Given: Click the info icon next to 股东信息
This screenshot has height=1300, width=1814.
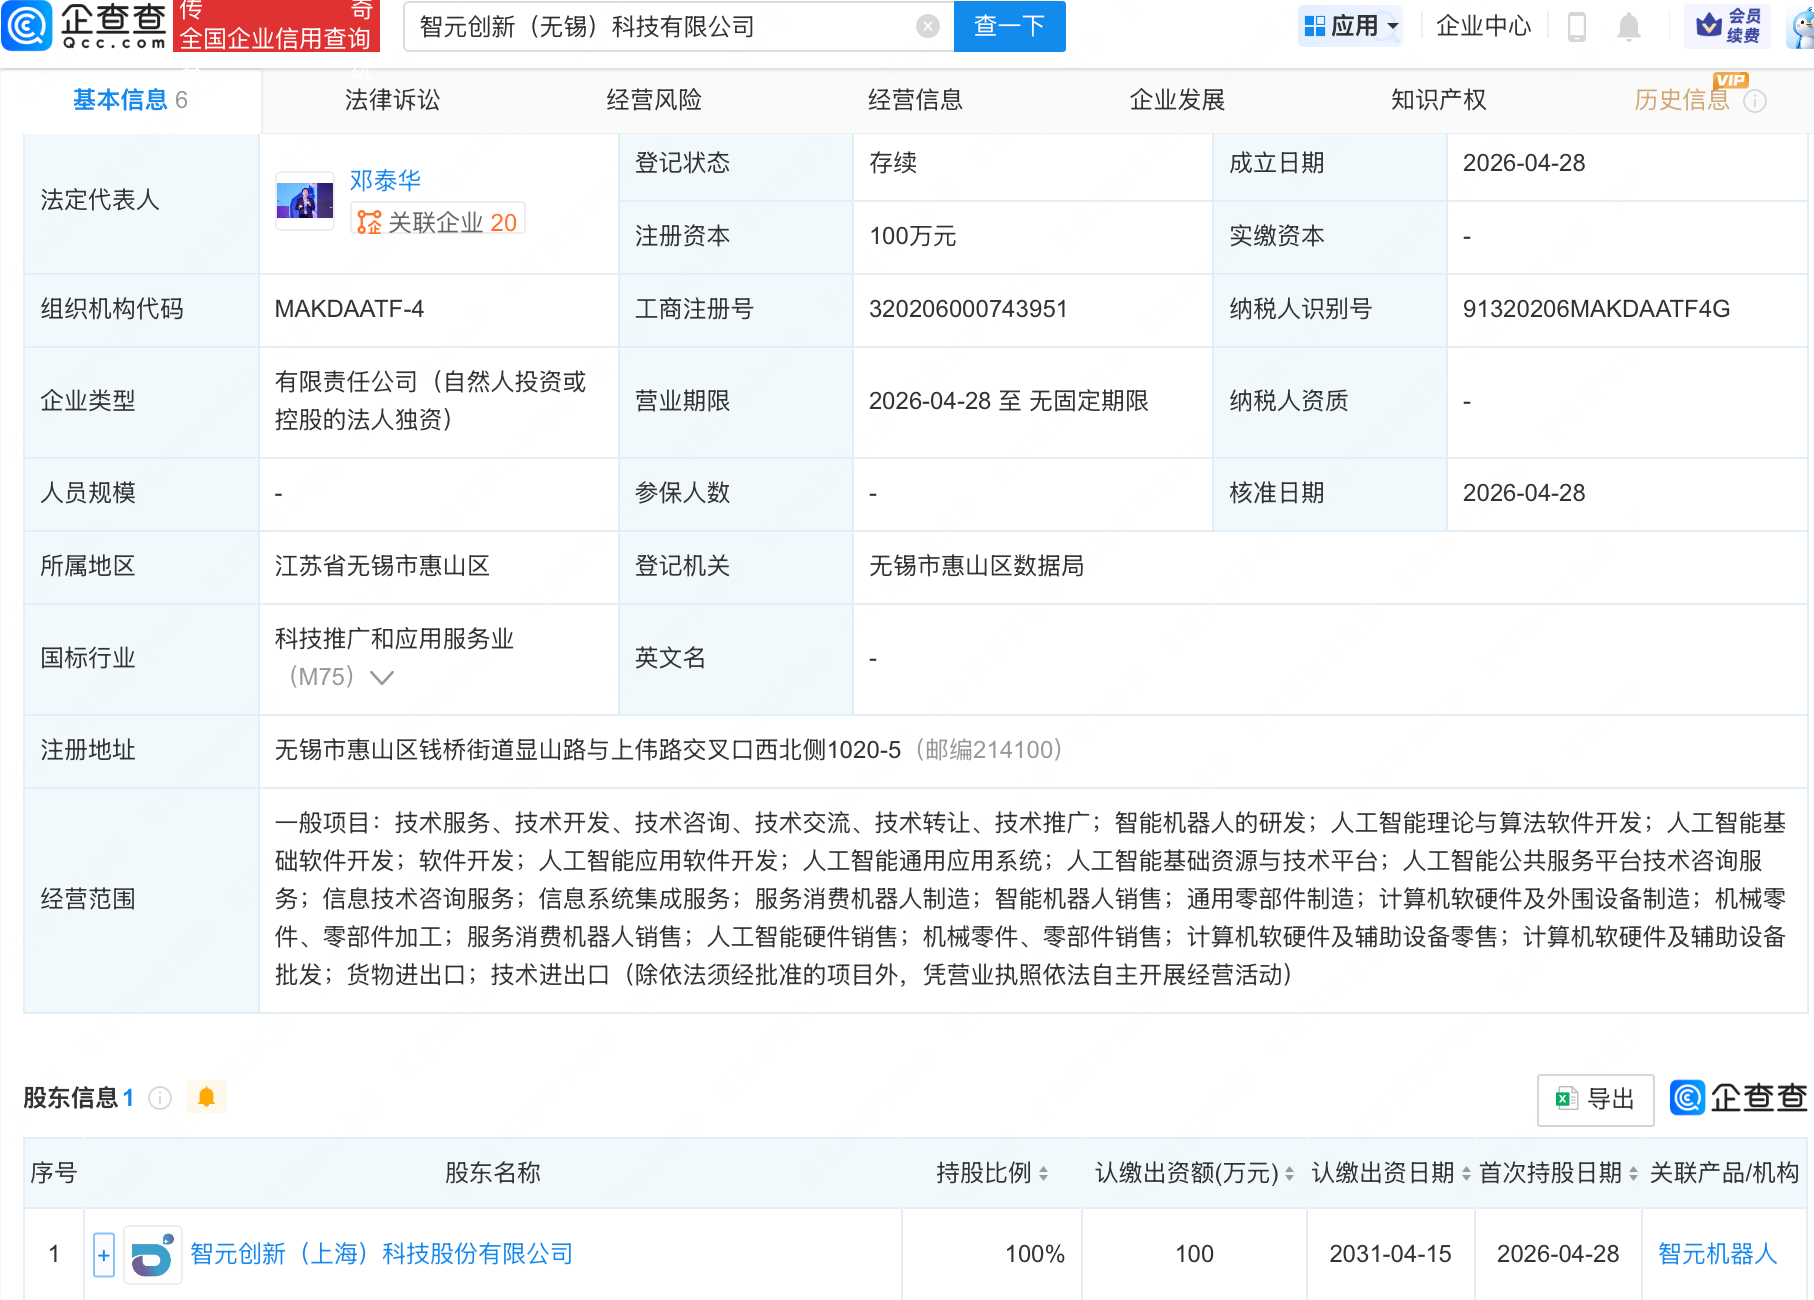Looking at the screenshot, I should pos(160,1098).
